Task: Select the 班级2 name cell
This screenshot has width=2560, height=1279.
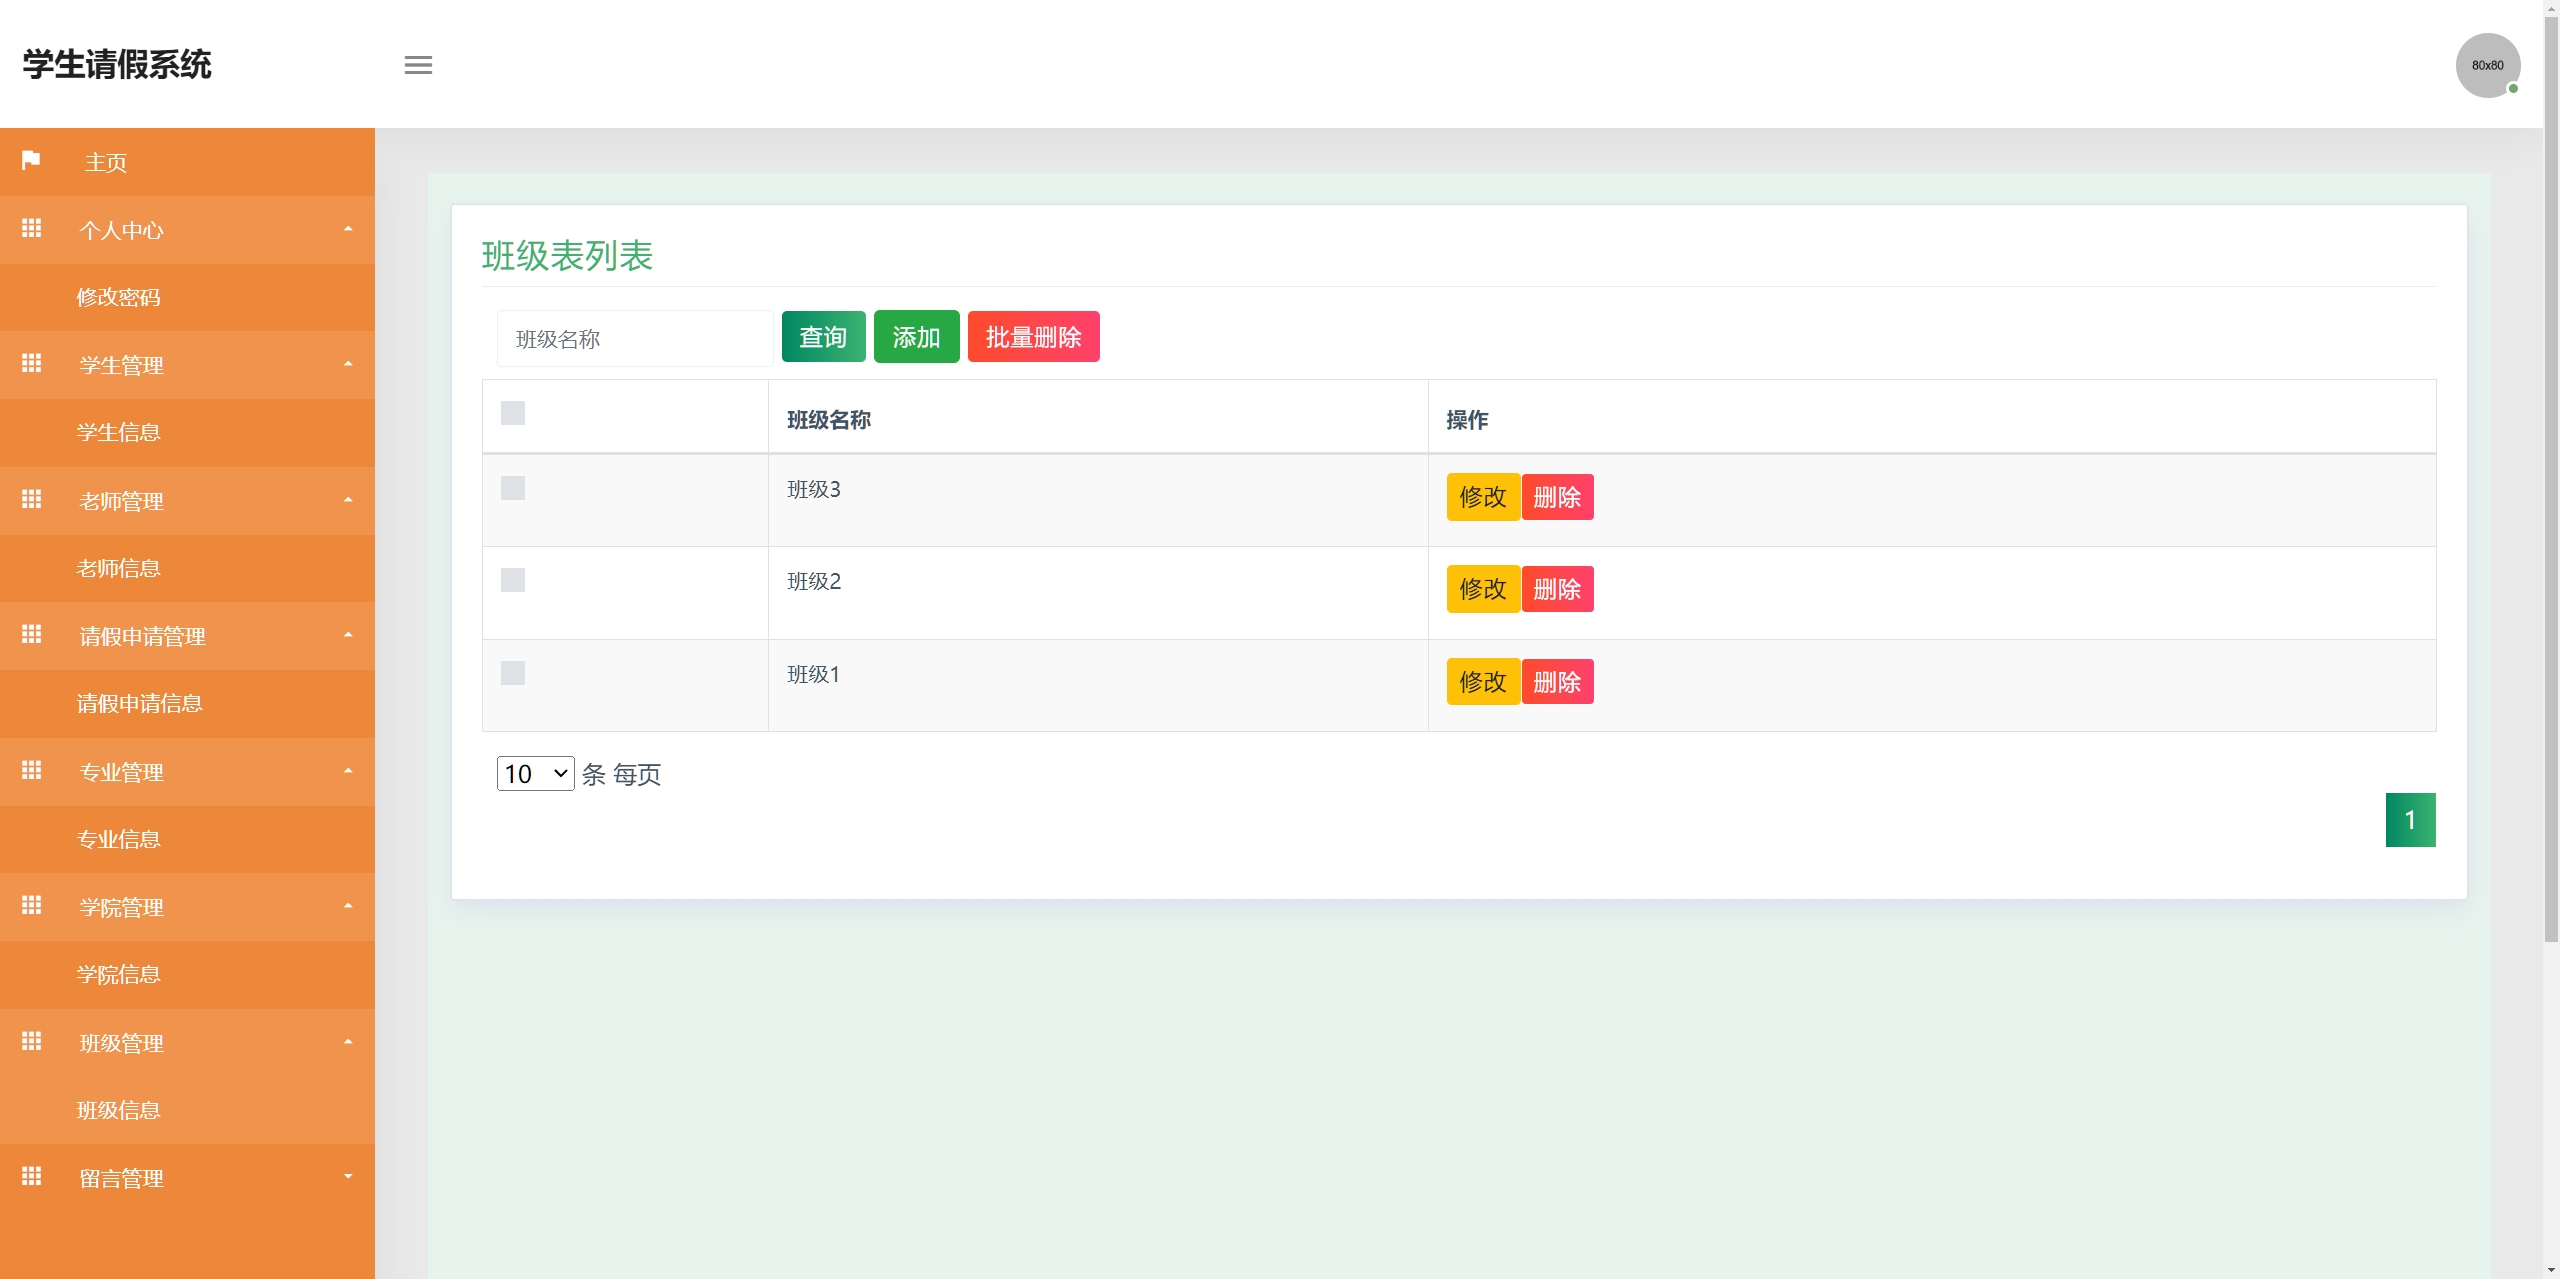Action: 1098,593
